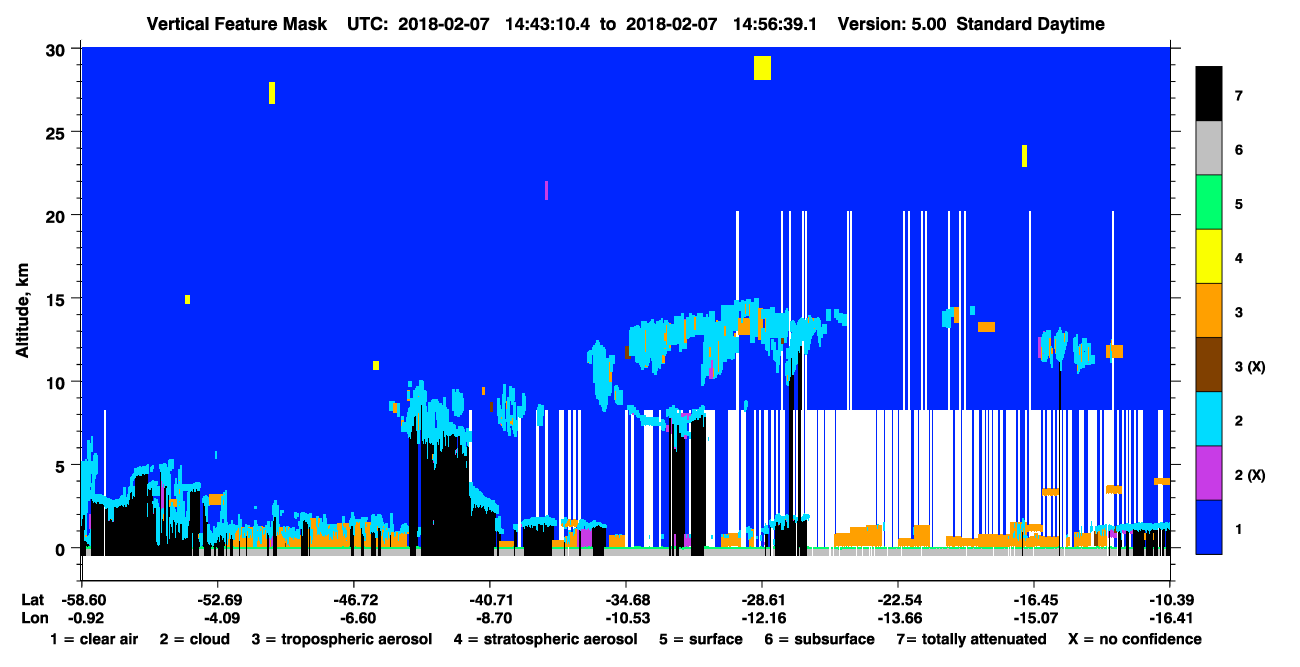Click the large yellow aerosol patch near 29 km

click(762, 68)
